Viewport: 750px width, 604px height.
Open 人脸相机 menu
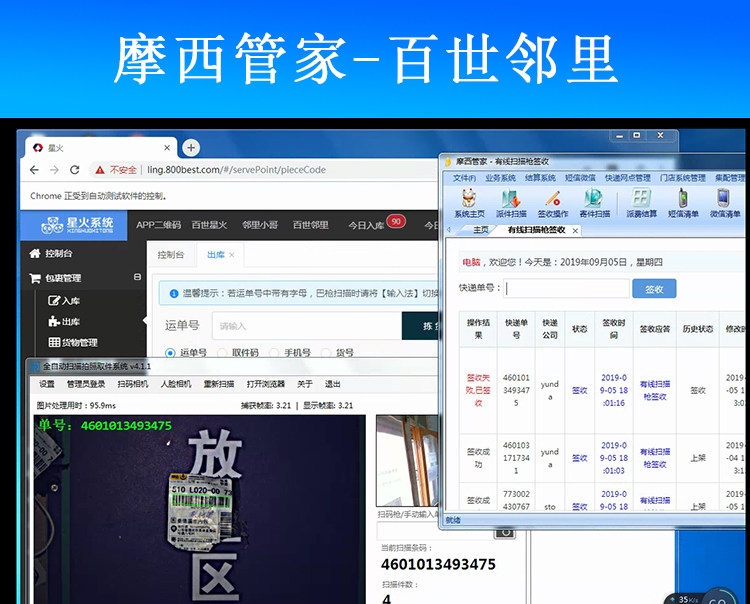176,384
